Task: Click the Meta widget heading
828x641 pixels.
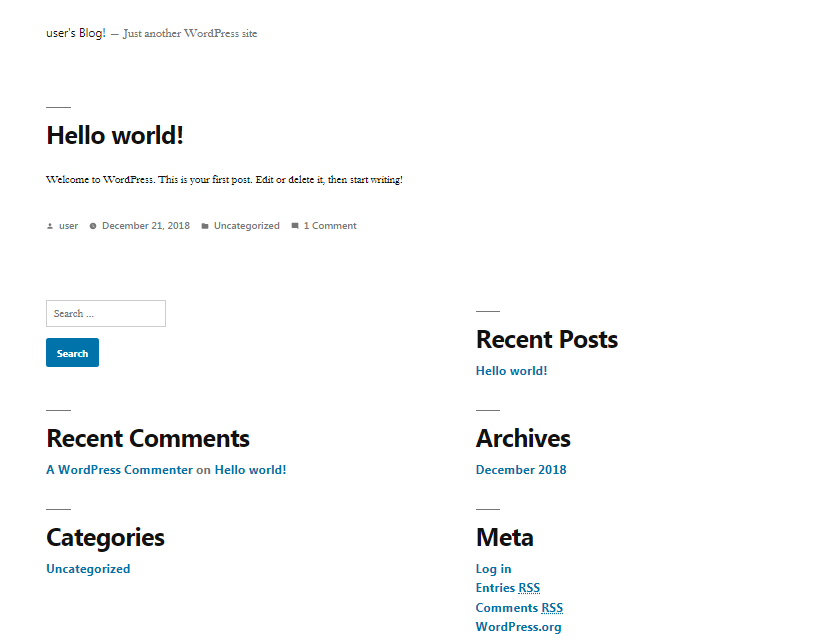Action: (505, 538)
